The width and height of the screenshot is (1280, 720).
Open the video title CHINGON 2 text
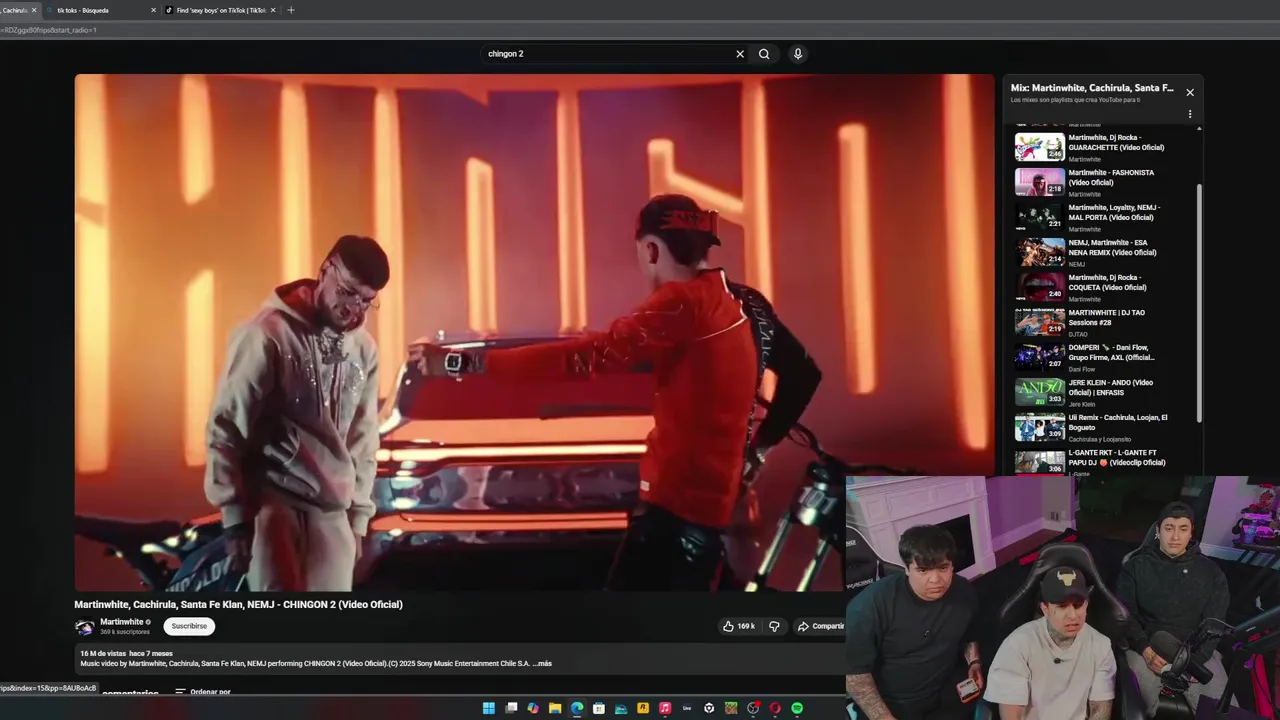coord(238,604)
